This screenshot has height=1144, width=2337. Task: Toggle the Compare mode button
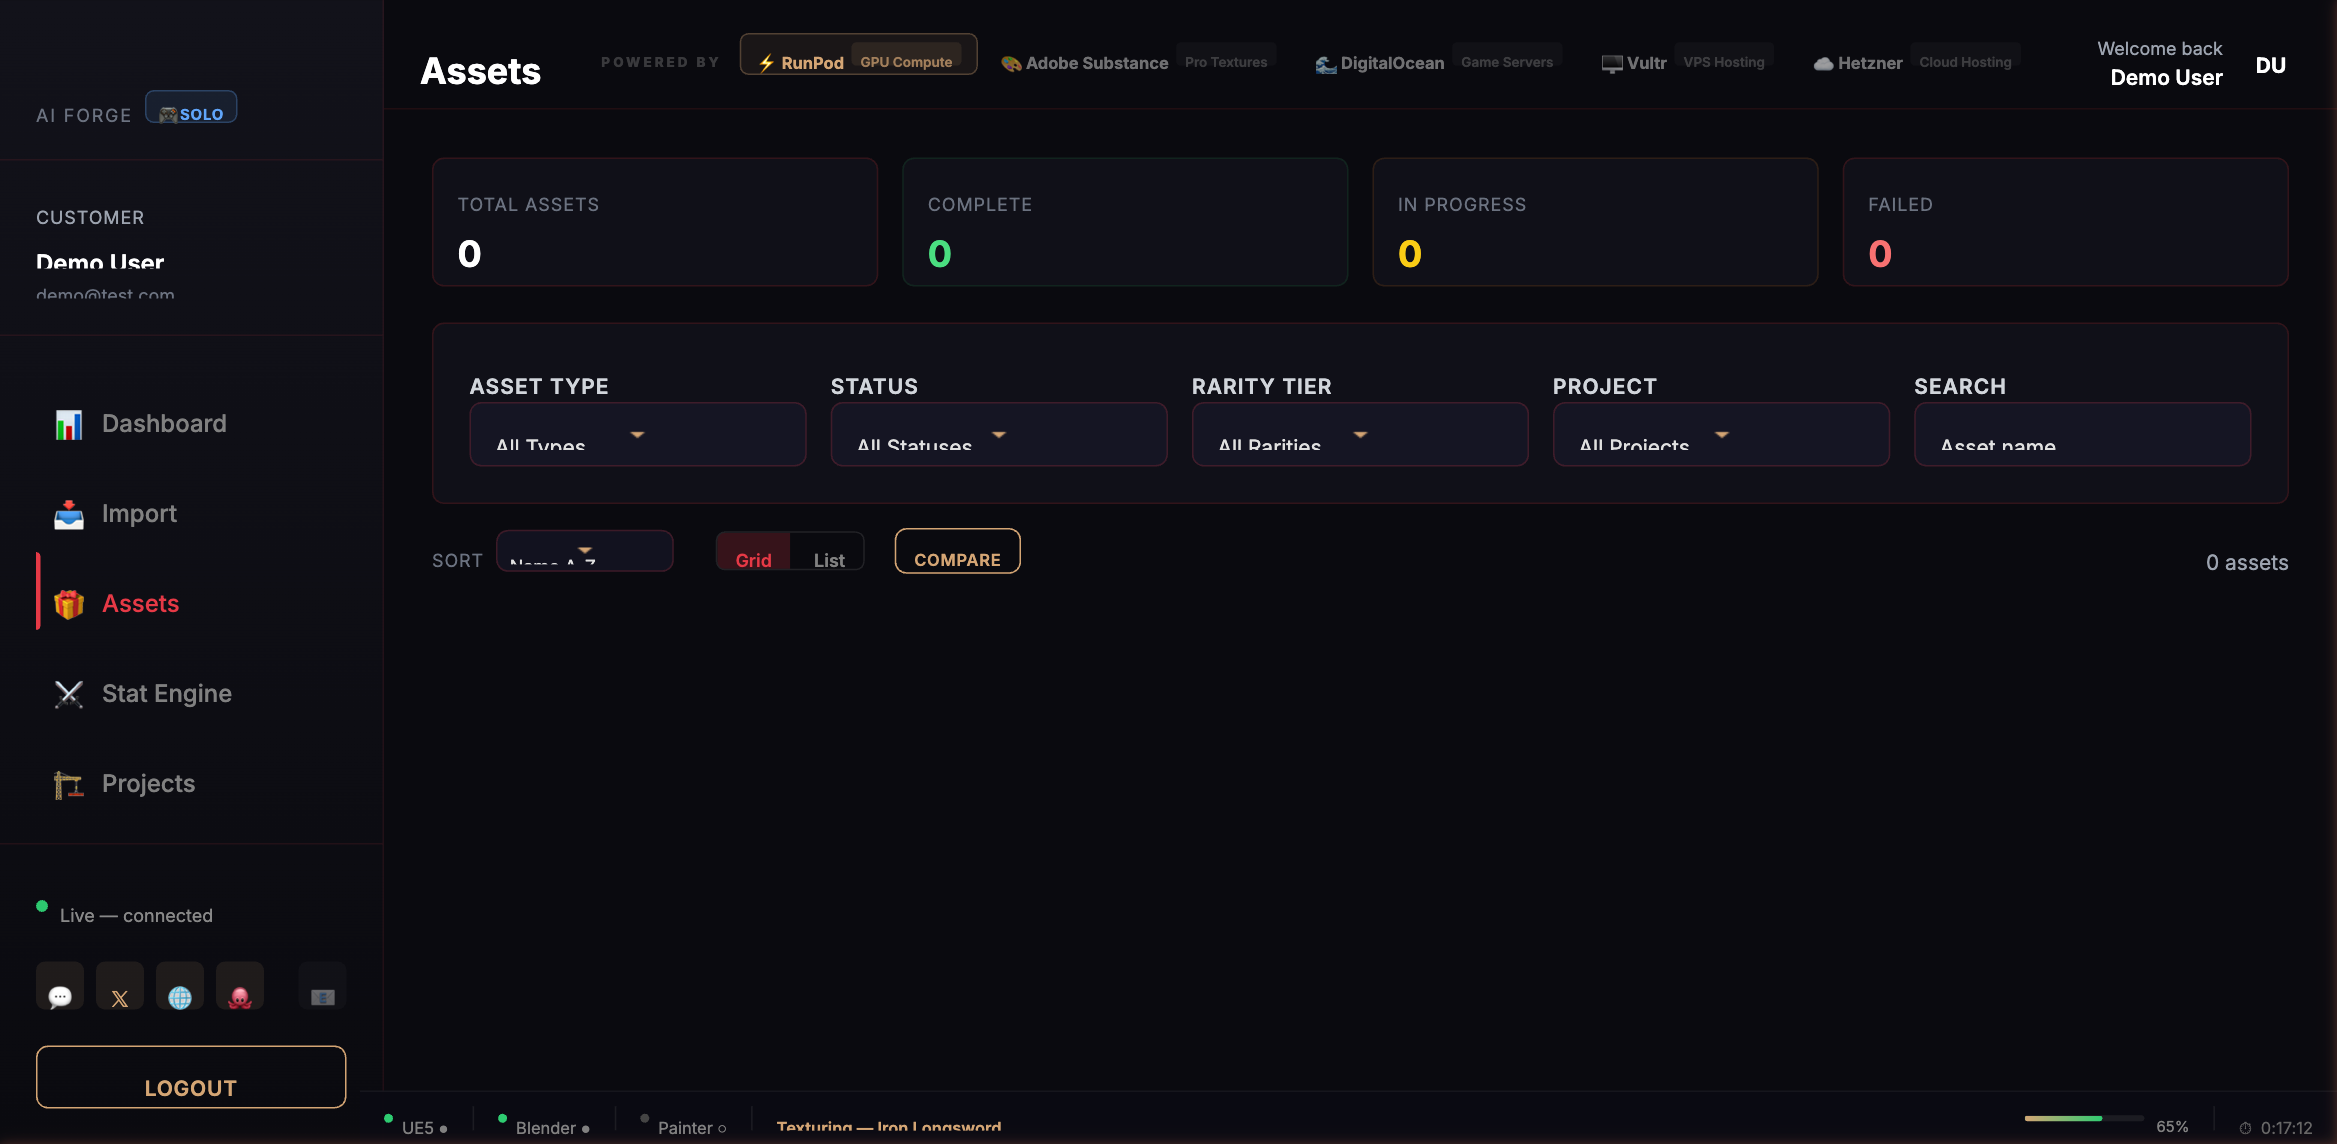[957, 552]
